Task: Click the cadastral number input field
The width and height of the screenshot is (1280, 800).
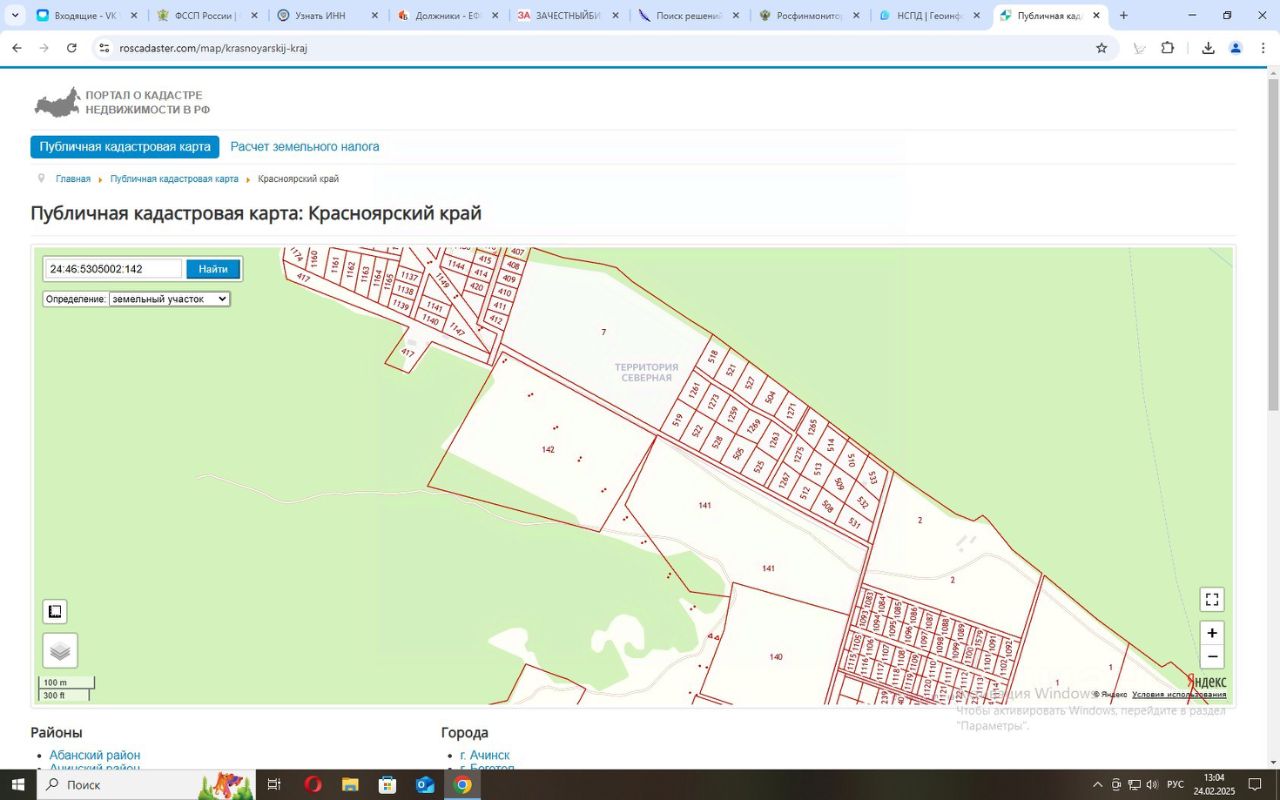Action: [114, 269]
